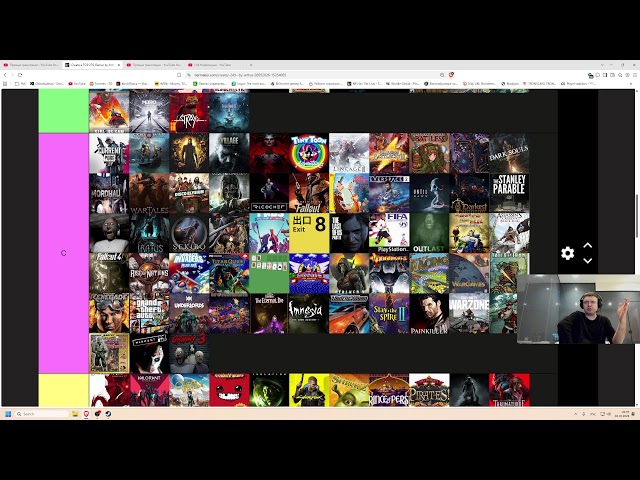Click the Brave shields icon in address bar
Screen dimensions: 640x480
(451, 75)
